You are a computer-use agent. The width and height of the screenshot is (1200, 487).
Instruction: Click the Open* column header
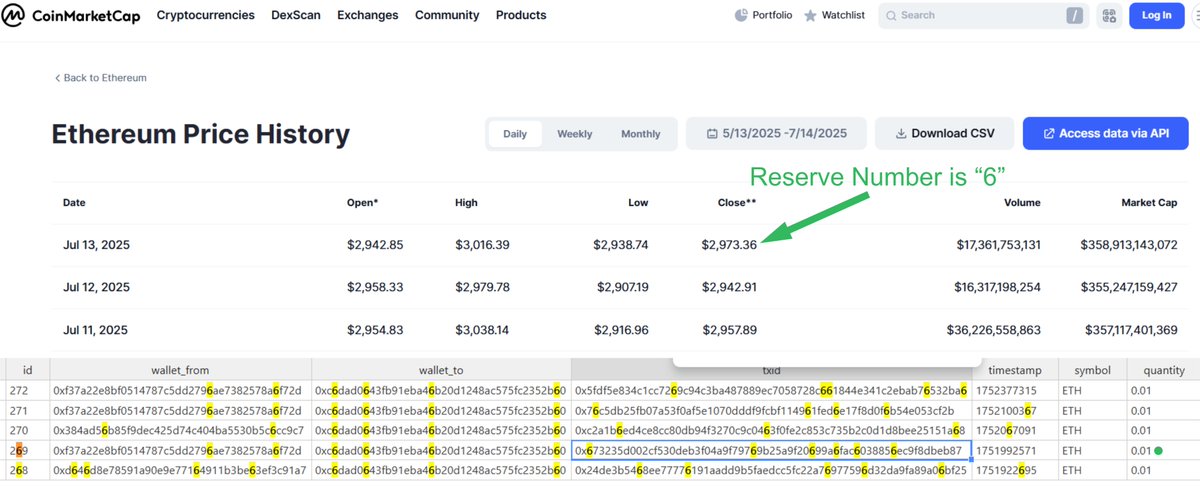[361, 202]
